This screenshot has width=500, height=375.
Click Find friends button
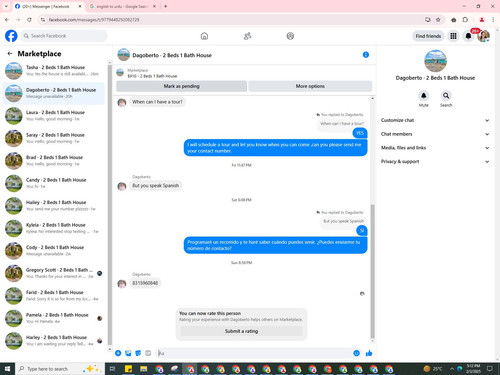click(428, 36)
